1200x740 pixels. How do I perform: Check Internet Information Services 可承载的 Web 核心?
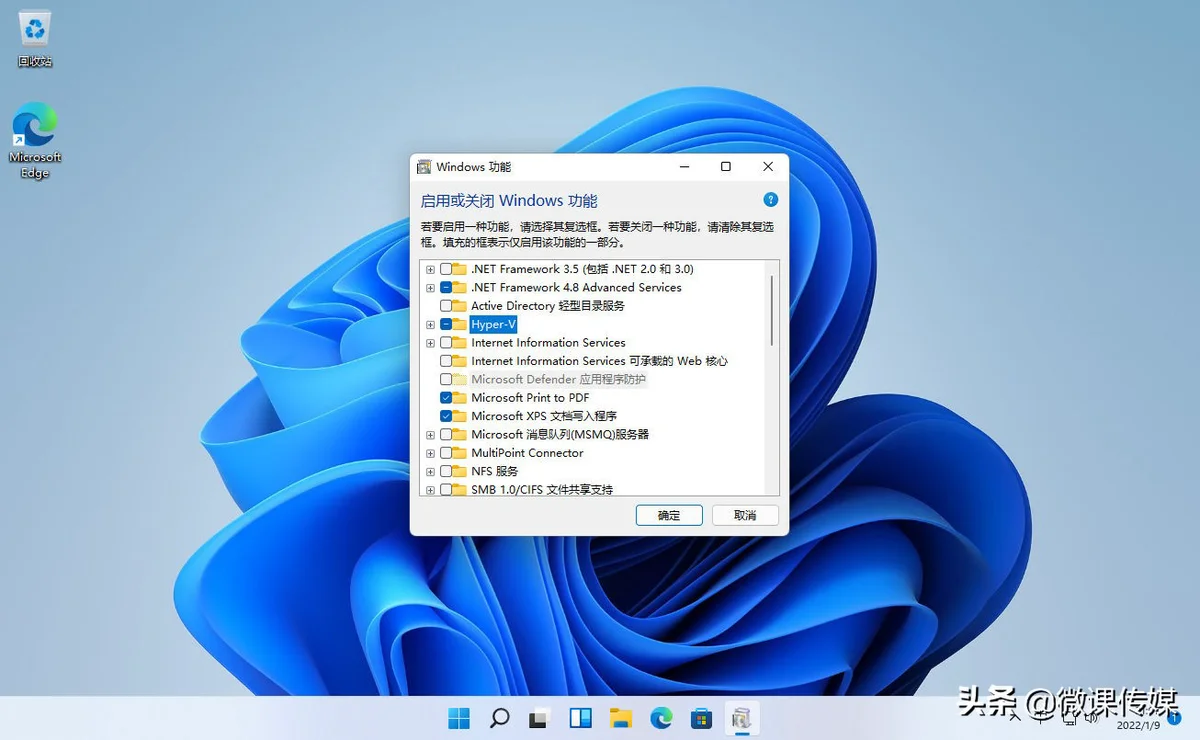(x=446, y=361)
